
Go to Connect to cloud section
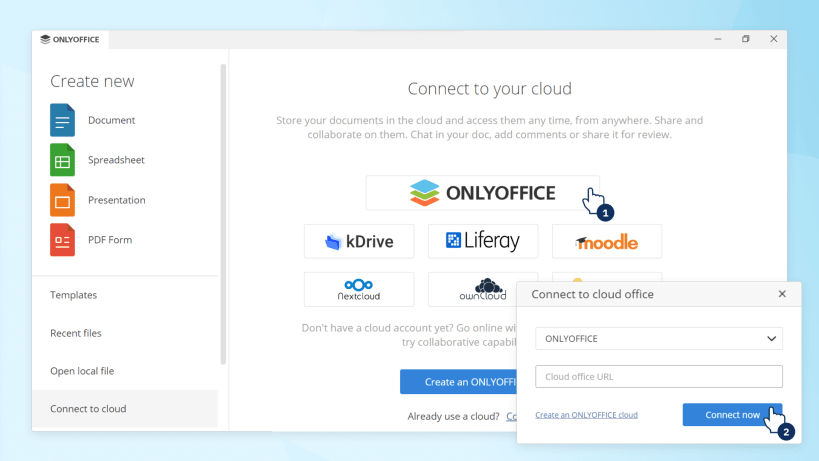point(125,409)
